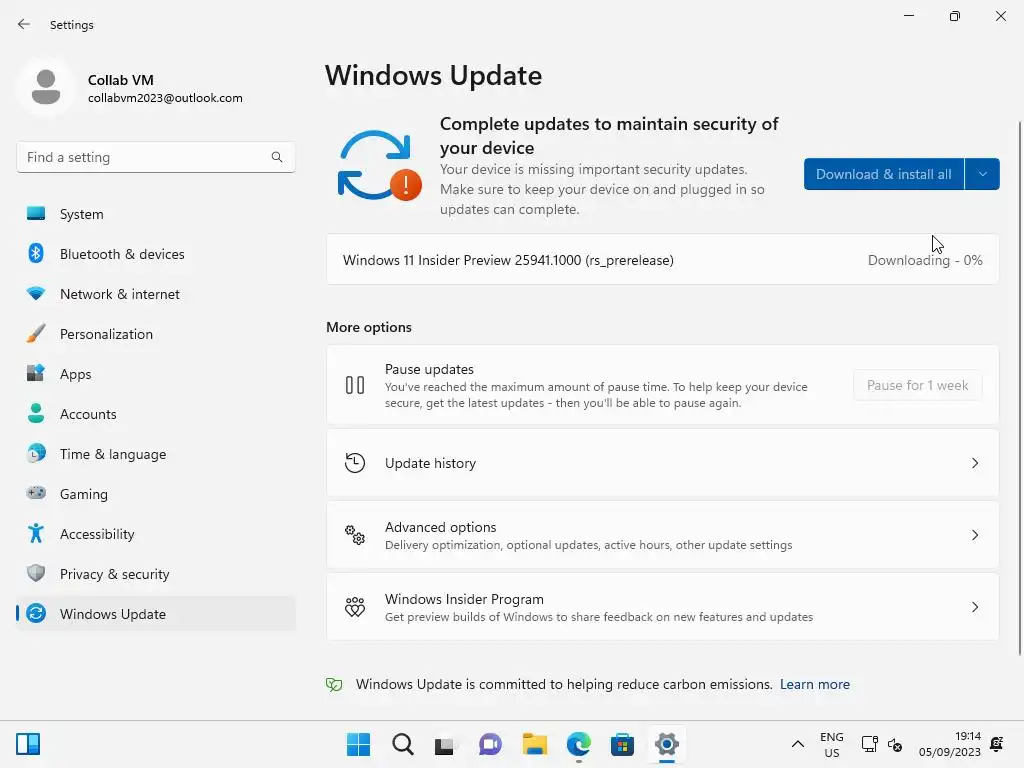The width and height of the screenshot is (1024, 768).
Task: Select the Gaming controller icon
Action: tap(36, 493)
